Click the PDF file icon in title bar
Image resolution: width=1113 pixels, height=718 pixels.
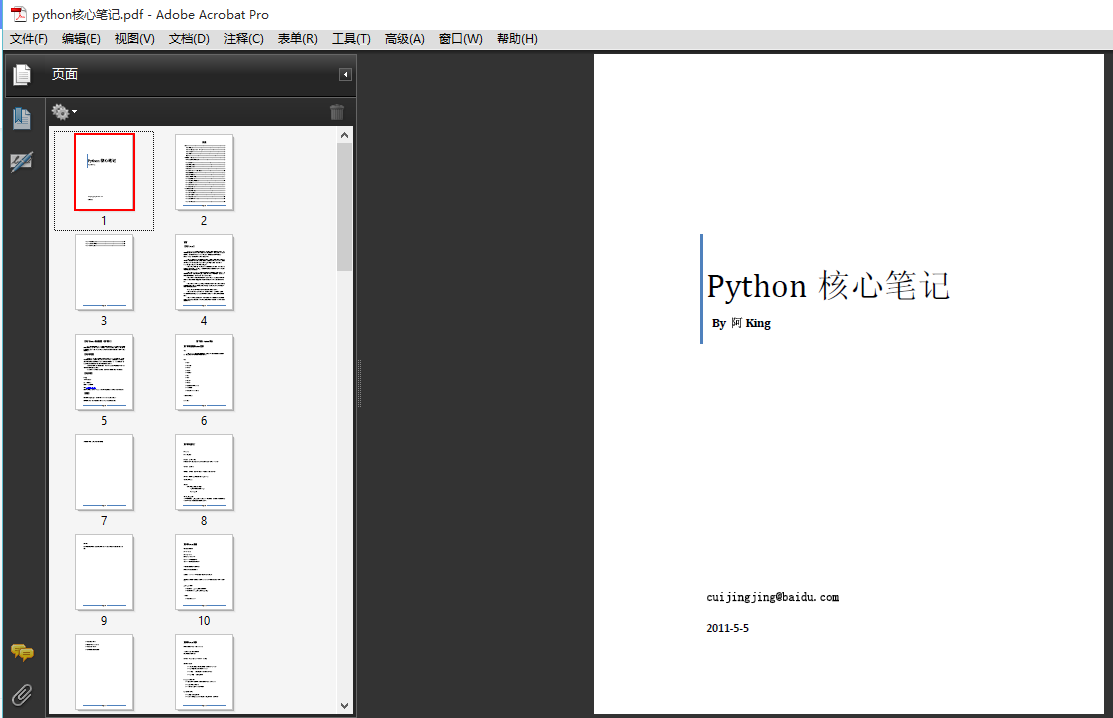[x=18, y=14]
